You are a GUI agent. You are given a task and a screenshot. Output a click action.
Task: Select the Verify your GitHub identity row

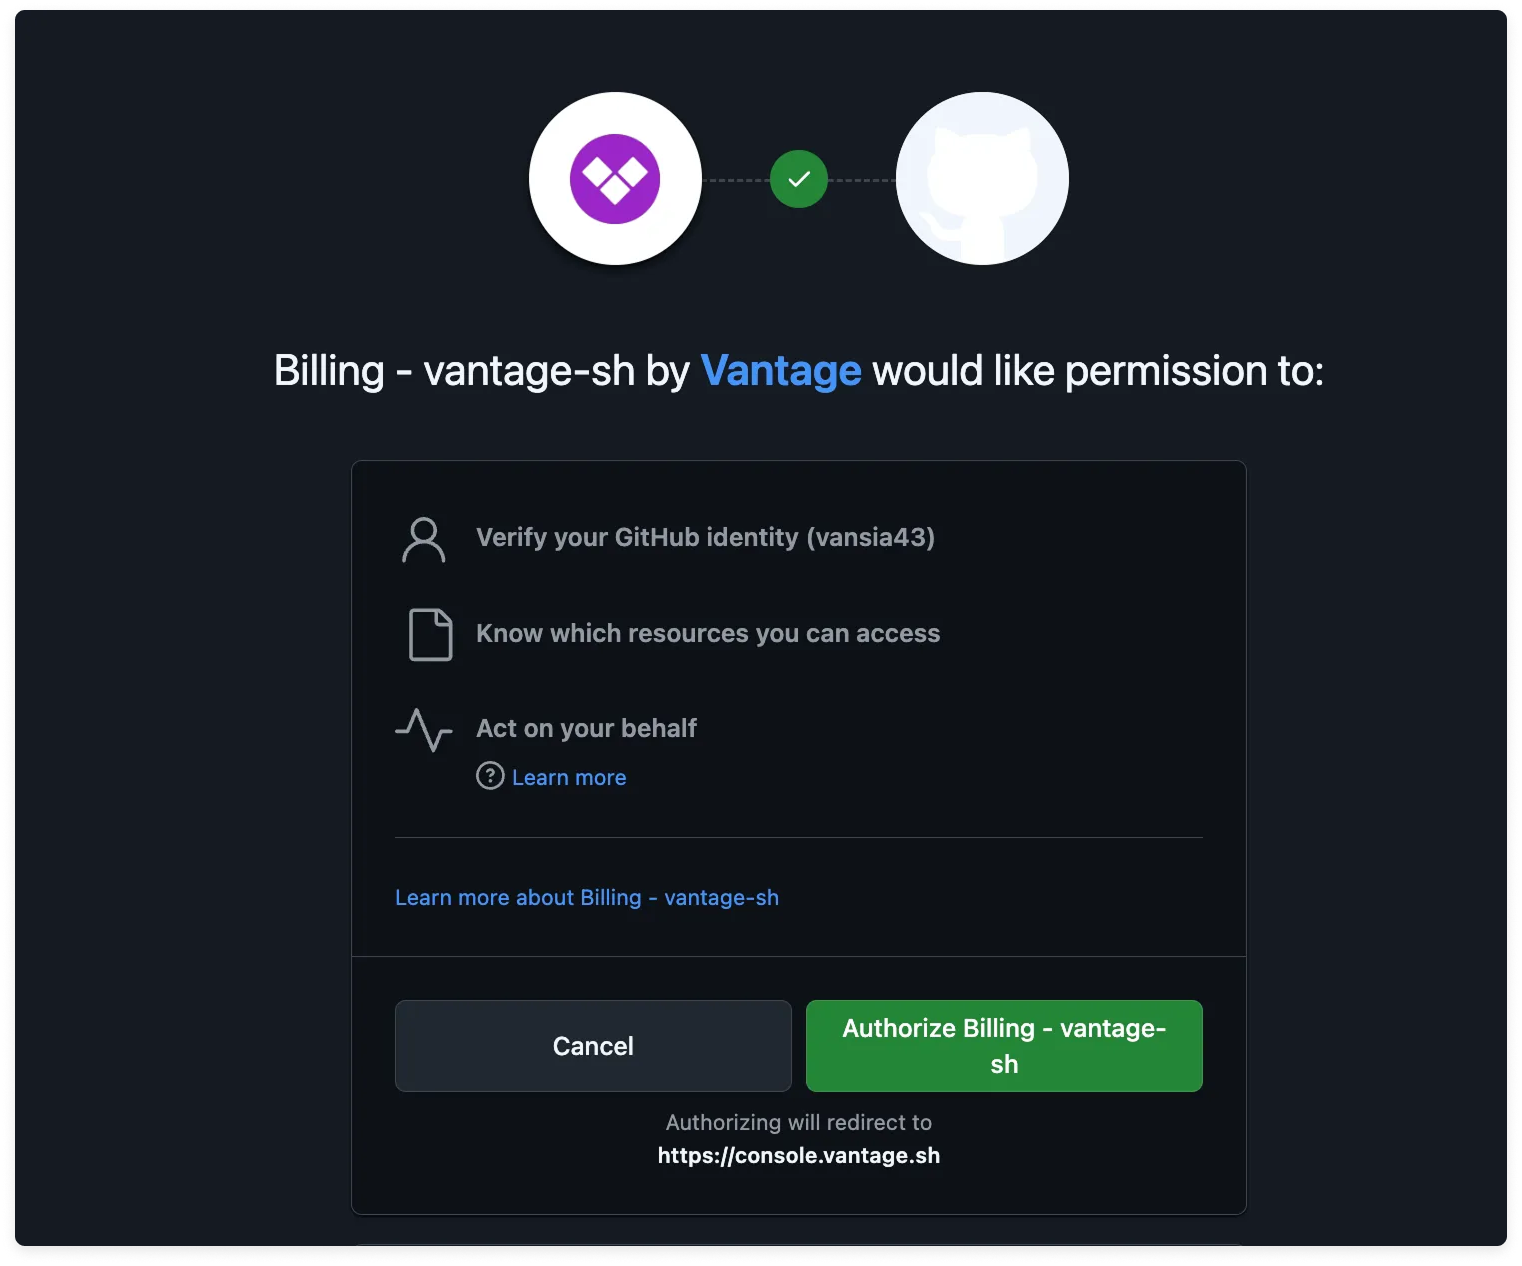tap(705, 538)
